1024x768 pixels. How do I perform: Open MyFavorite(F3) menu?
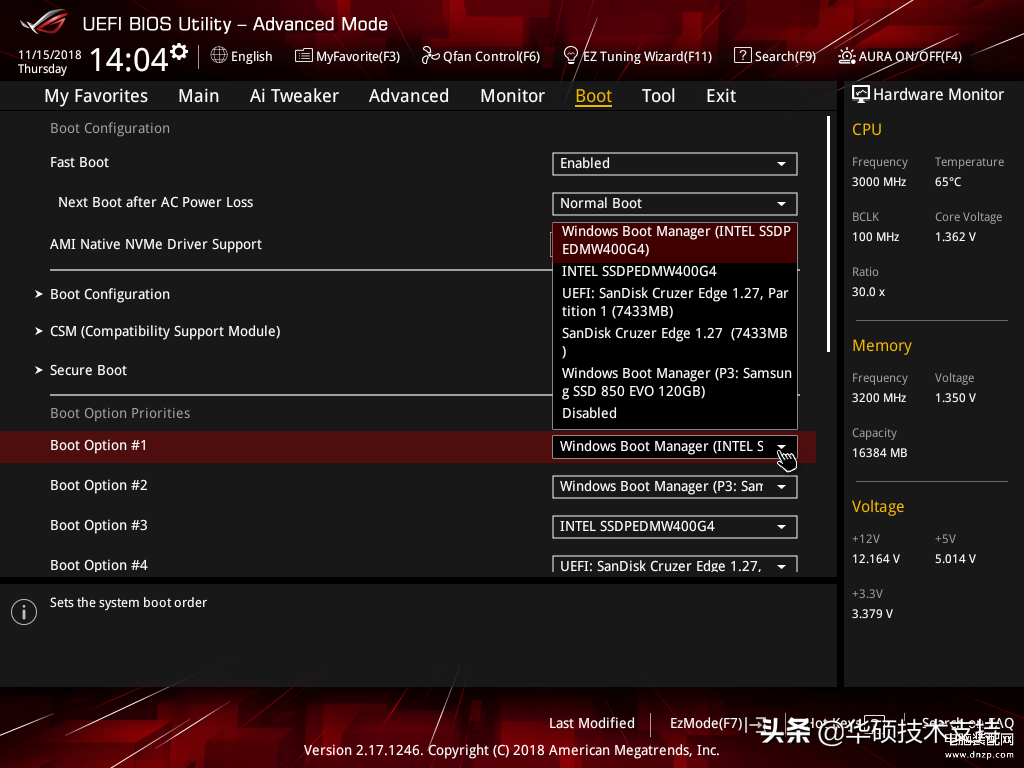(x=347, y=56)
